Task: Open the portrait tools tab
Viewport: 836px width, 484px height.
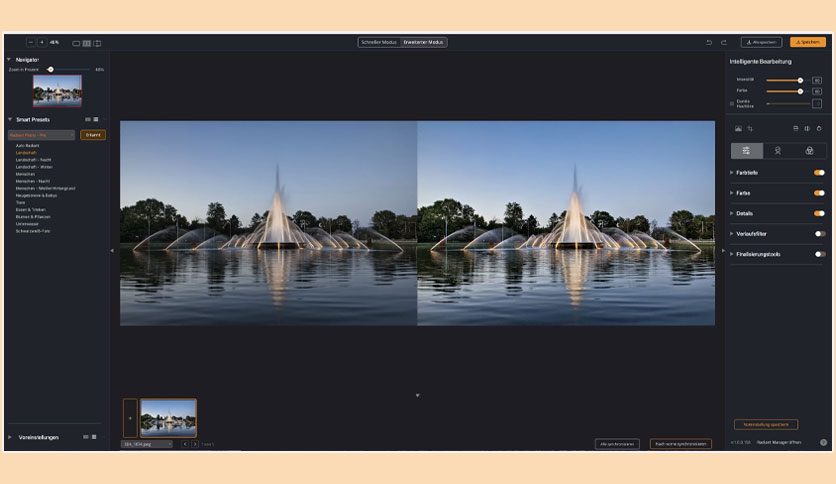Action: (778, 151)
